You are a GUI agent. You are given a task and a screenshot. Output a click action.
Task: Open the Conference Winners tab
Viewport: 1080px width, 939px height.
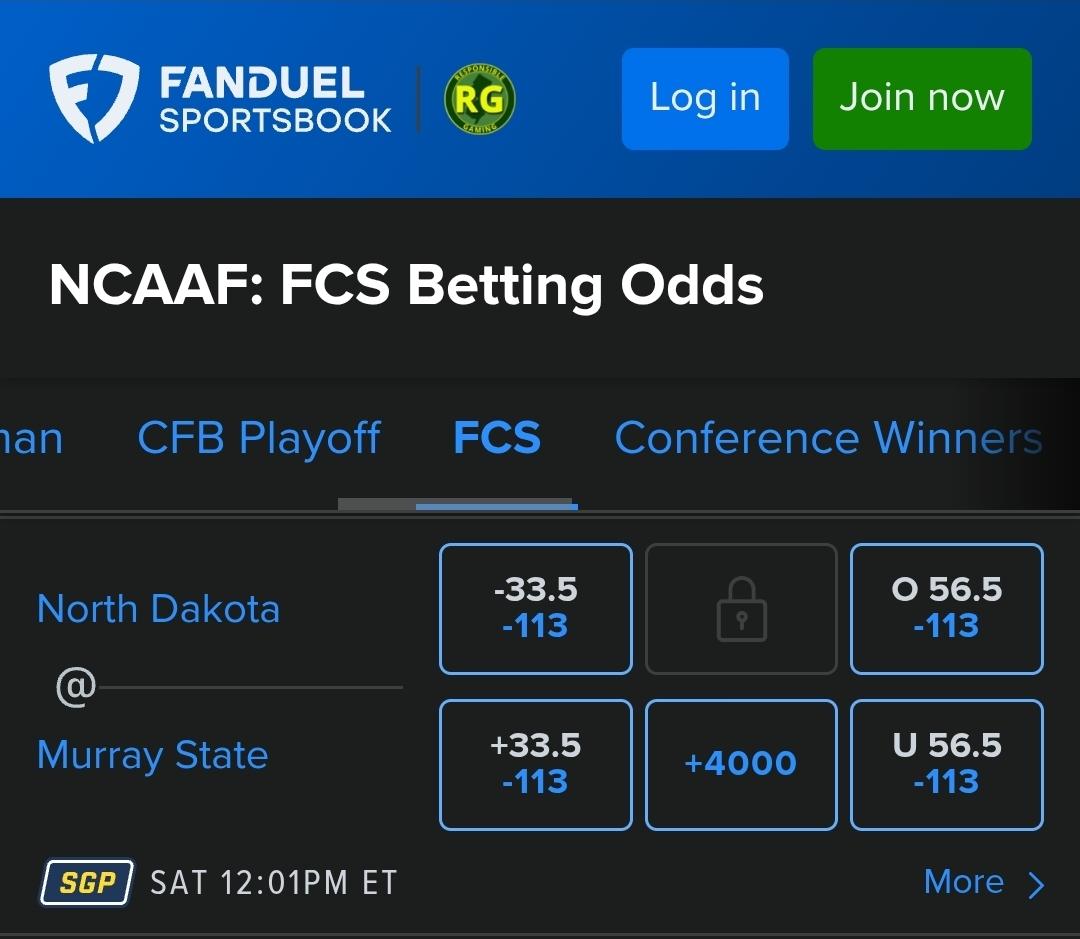tap(828, 438)
